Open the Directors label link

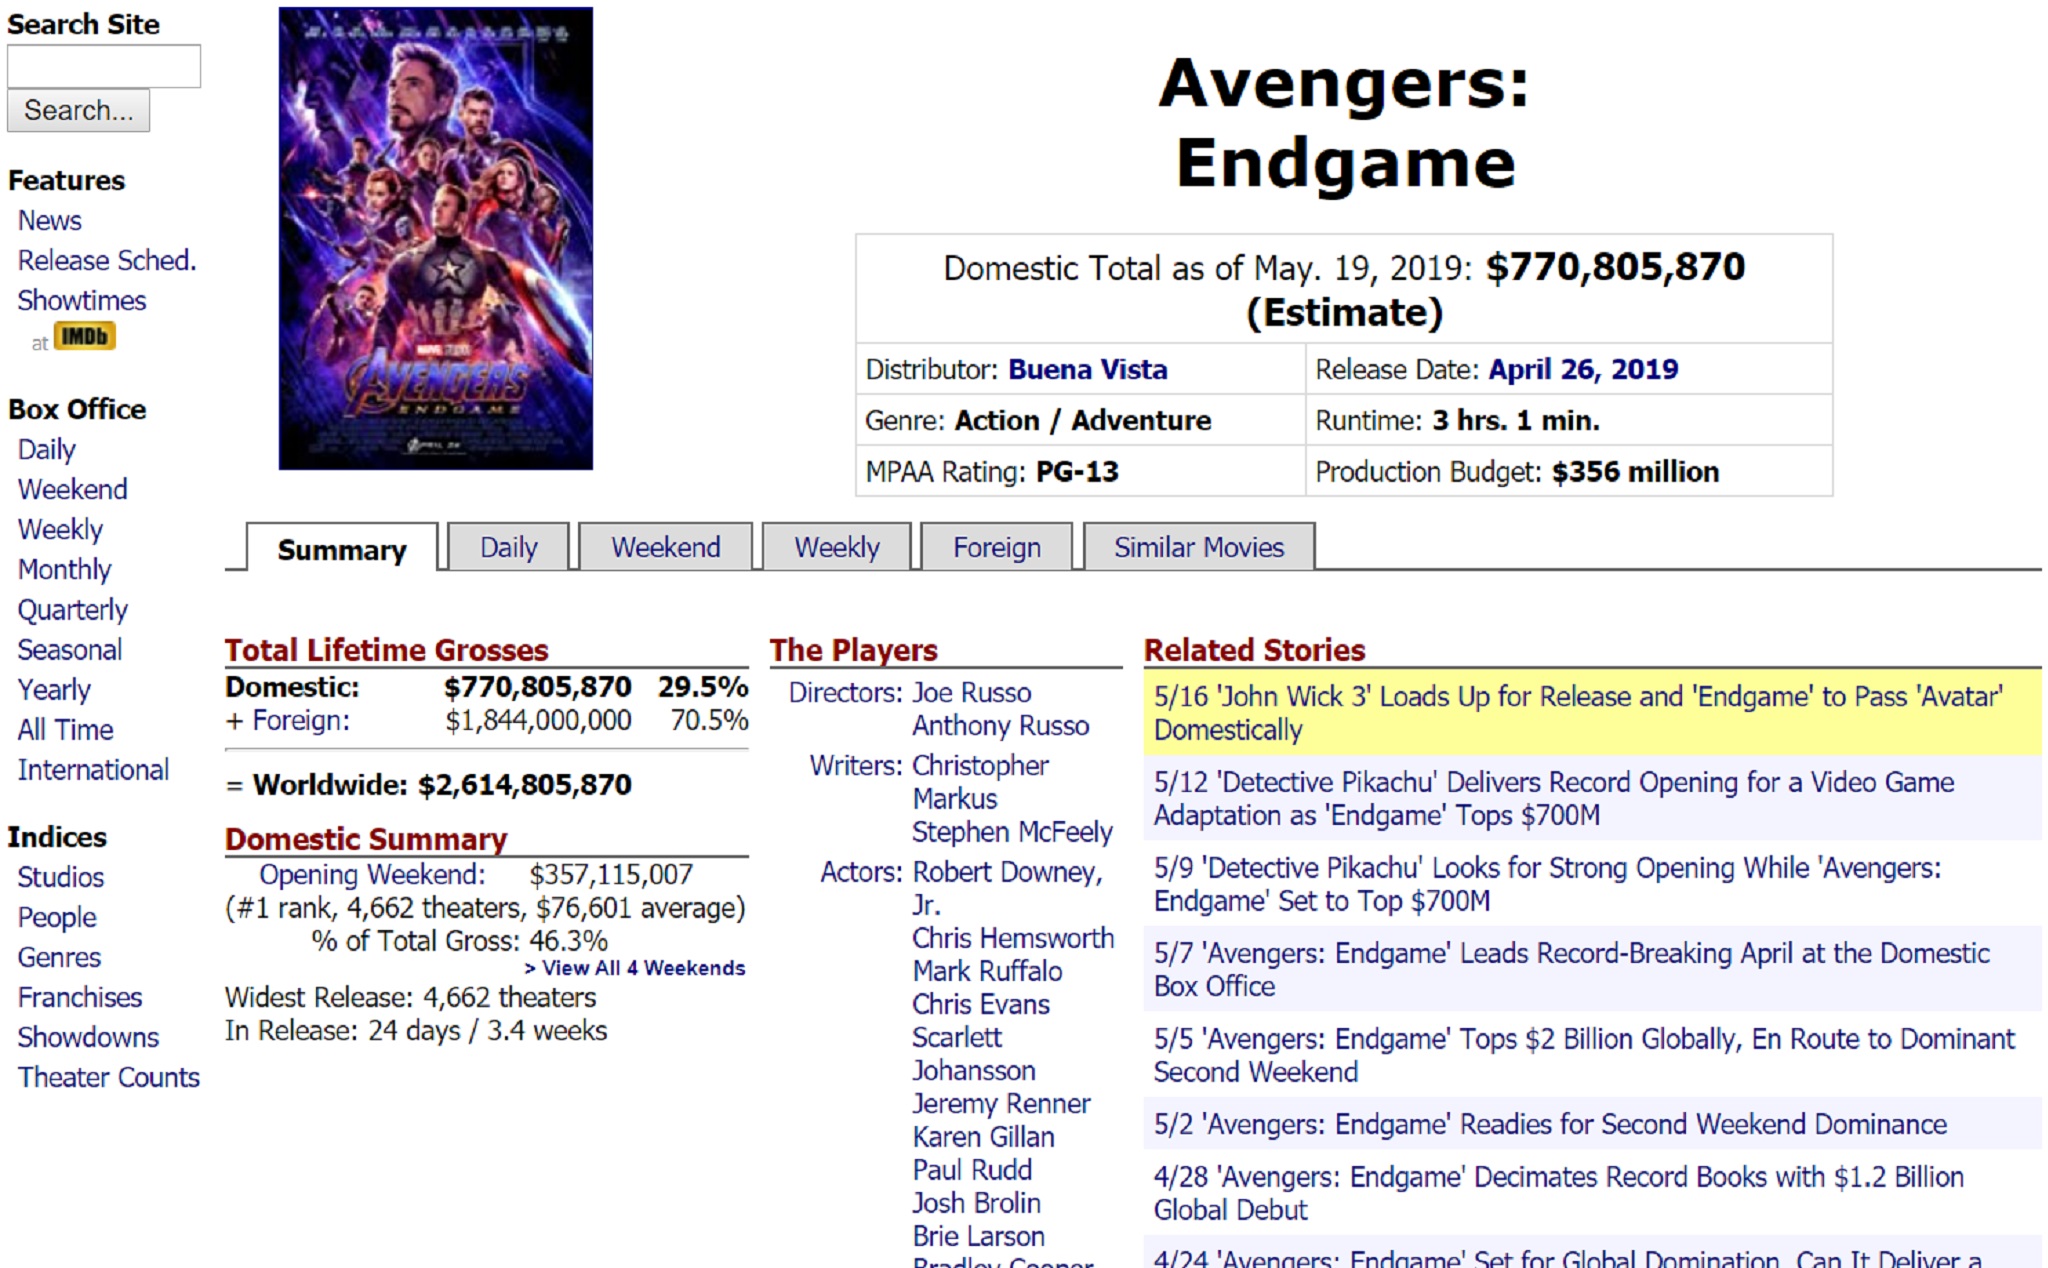[x=845, y=692]
